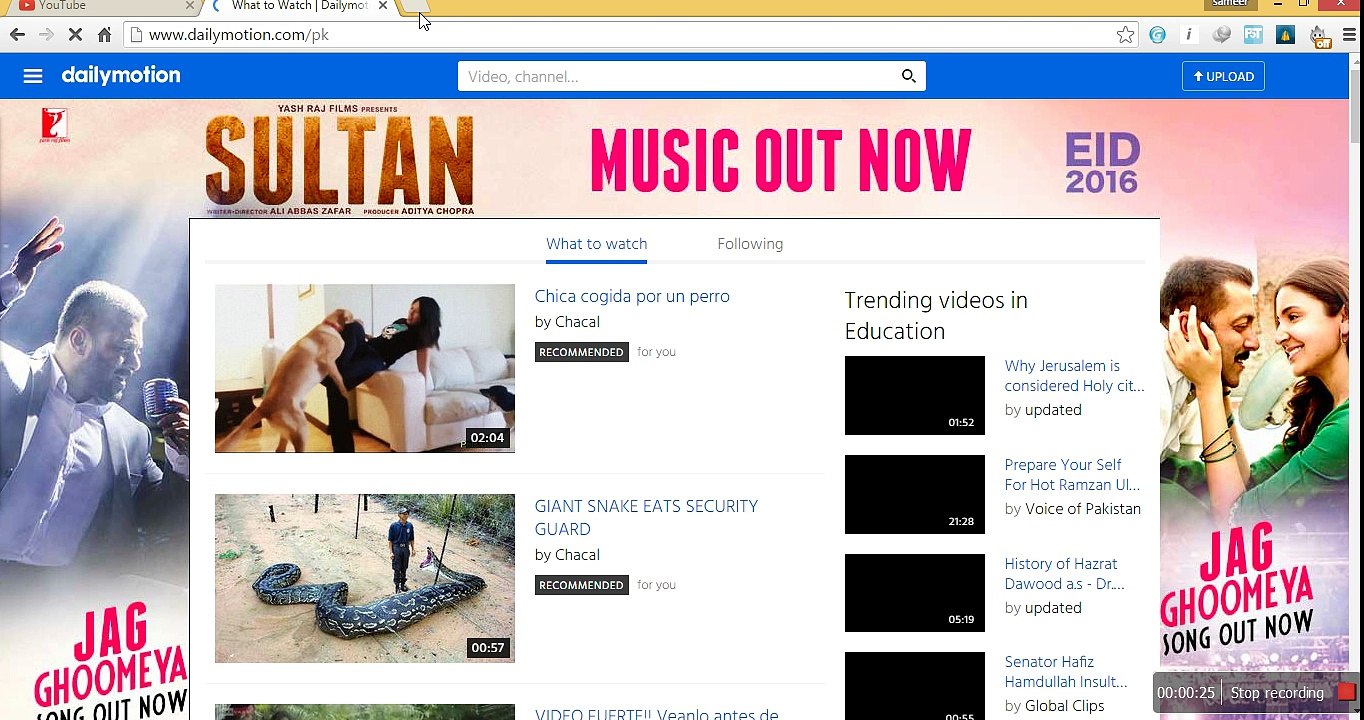
Task: Open the Chica cogida por un perro thumbnail
Action: pos(365,368)
